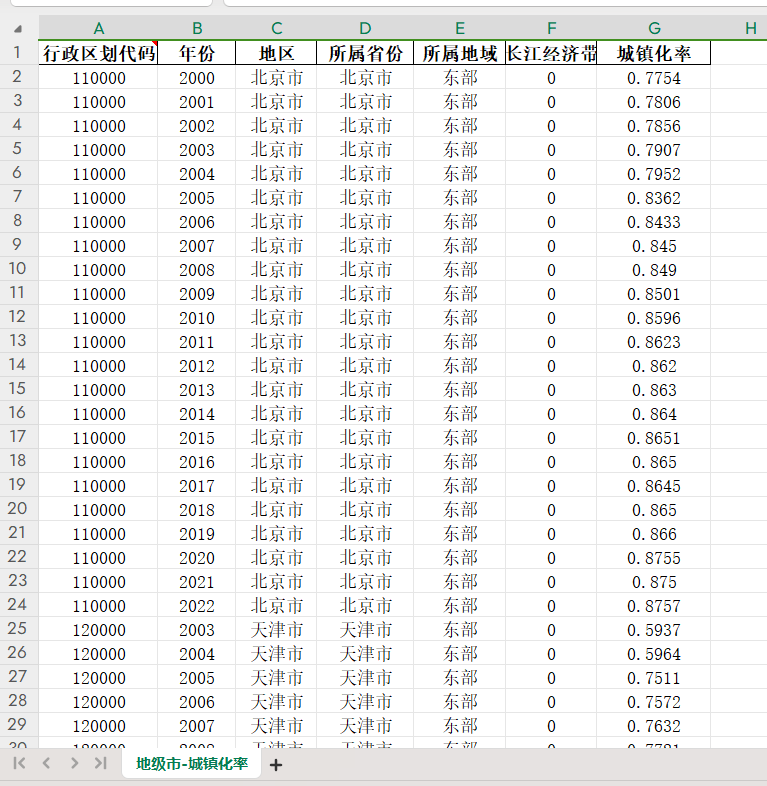767x786 pixels.
Task: Select column A header
Action: [98, 28]
